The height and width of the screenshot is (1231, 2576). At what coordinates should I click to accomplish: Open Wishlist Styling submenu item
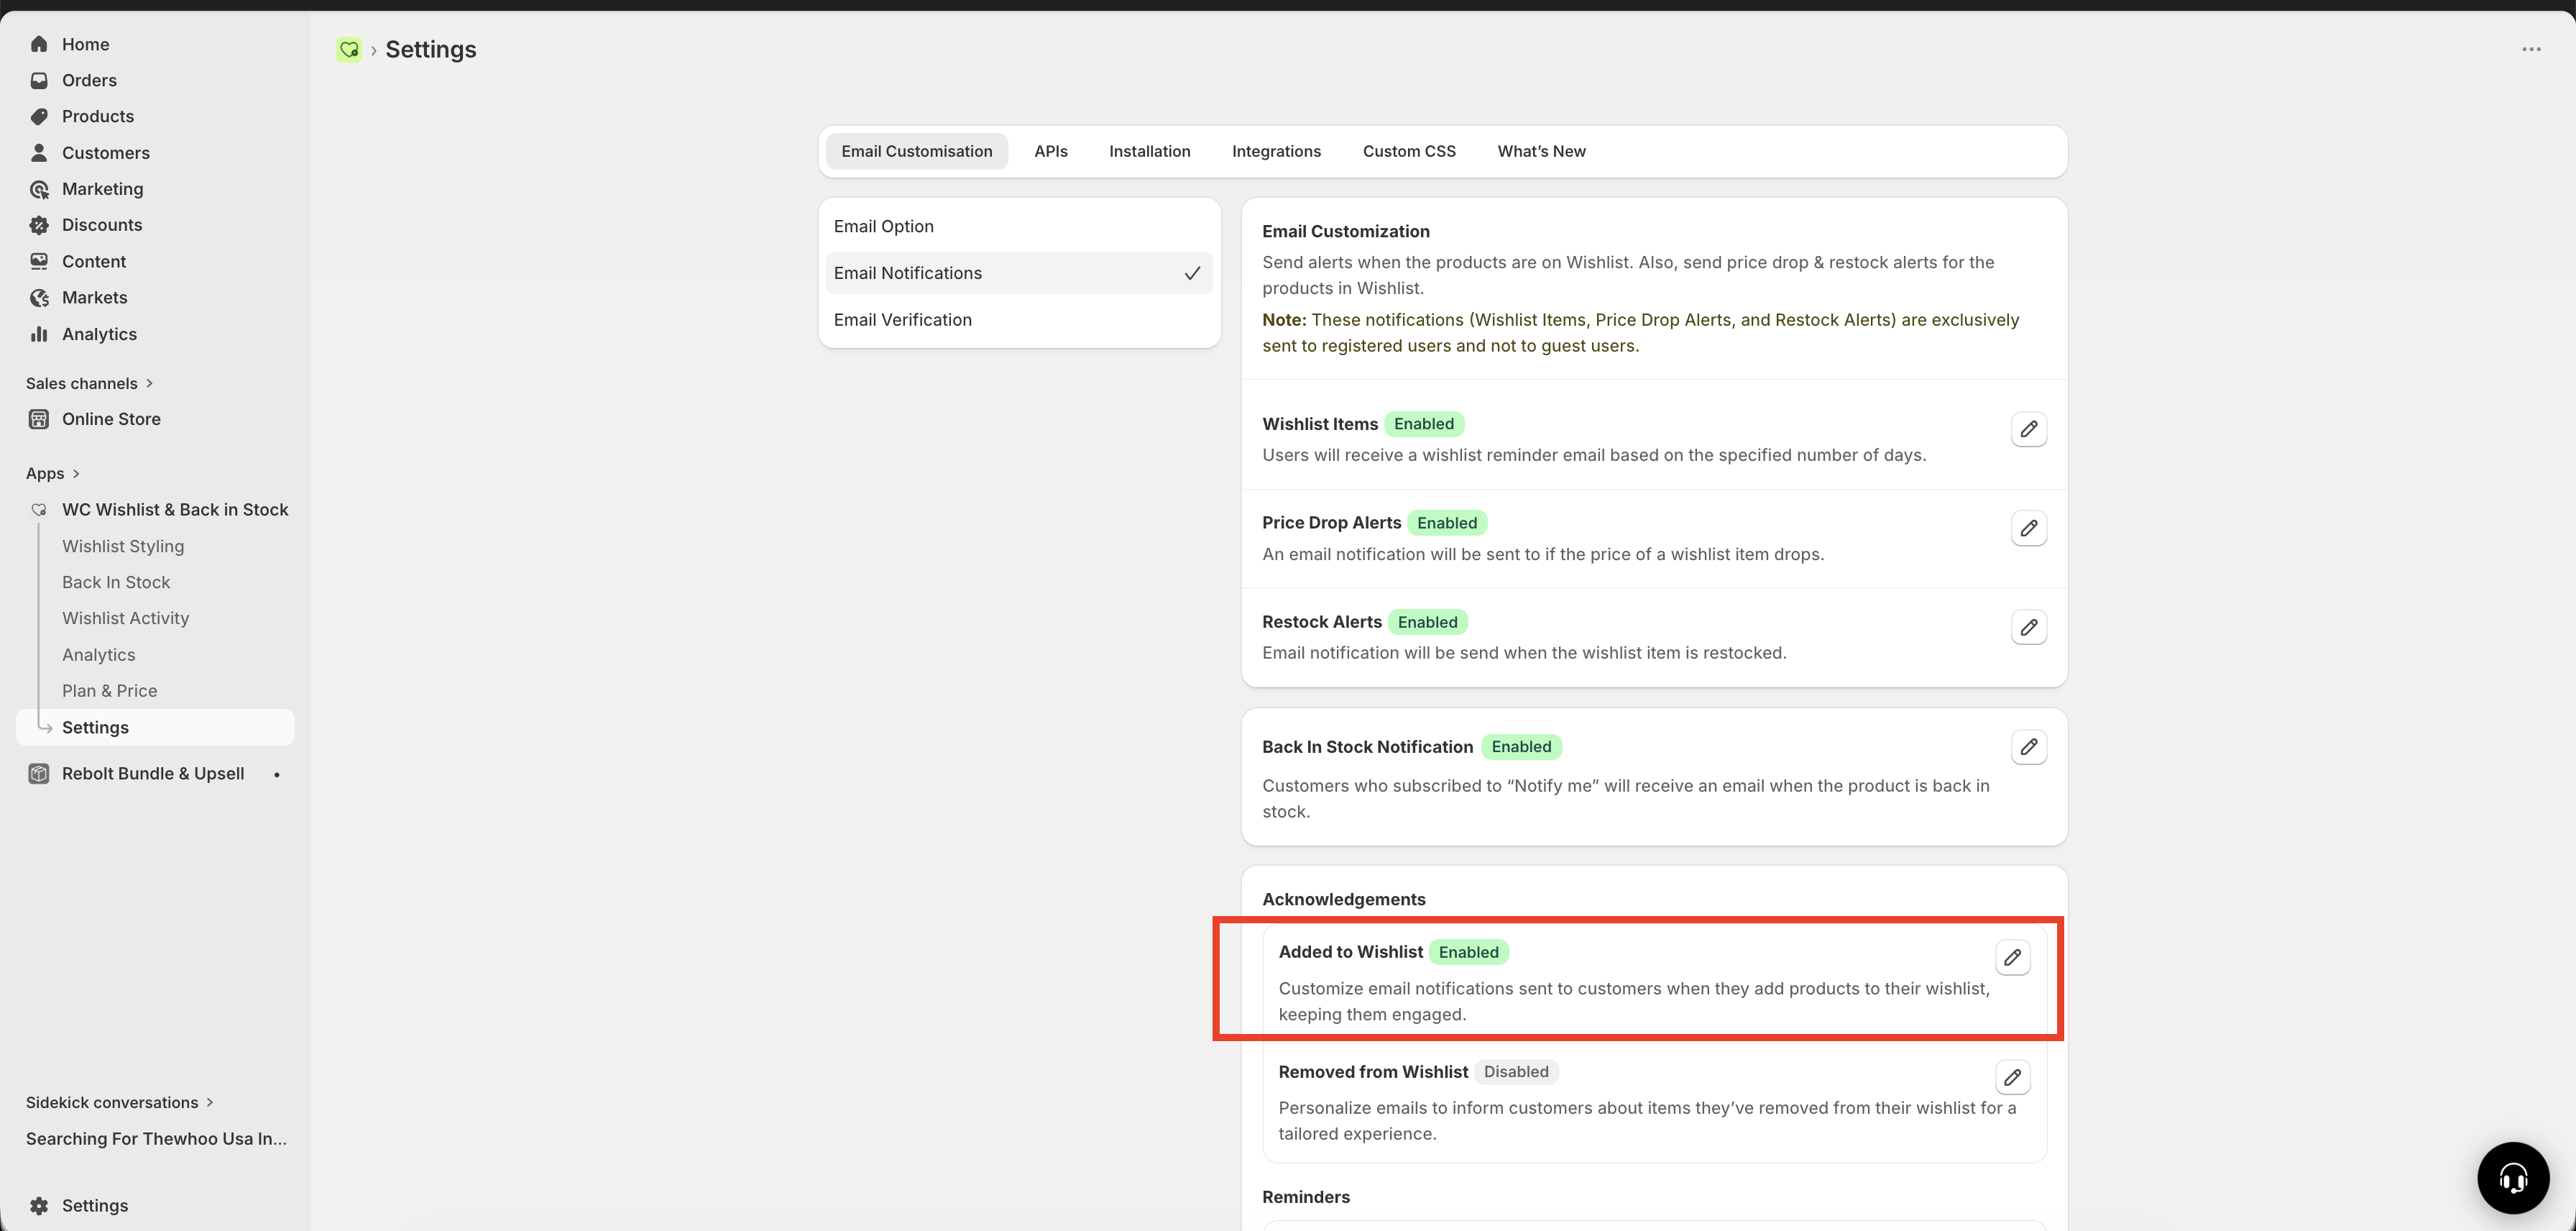(123, 546)
